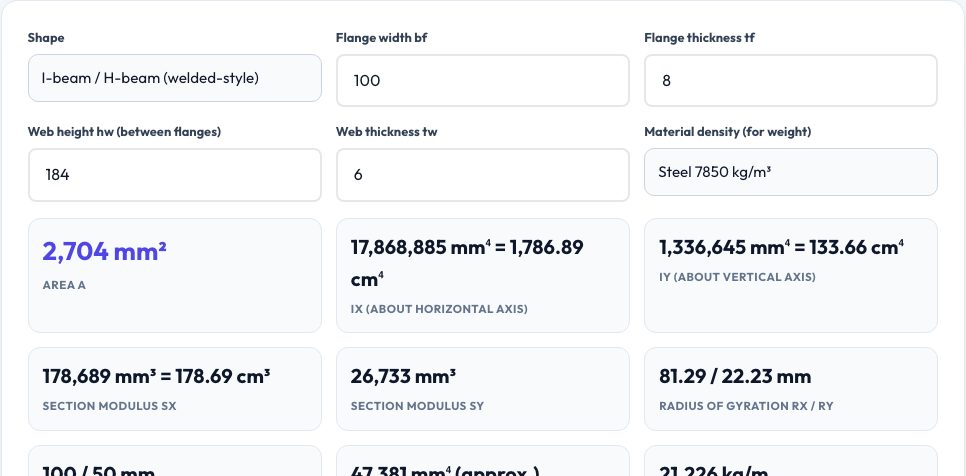
Task: Select the Section Modulus SX card
Action: (174, 389)
